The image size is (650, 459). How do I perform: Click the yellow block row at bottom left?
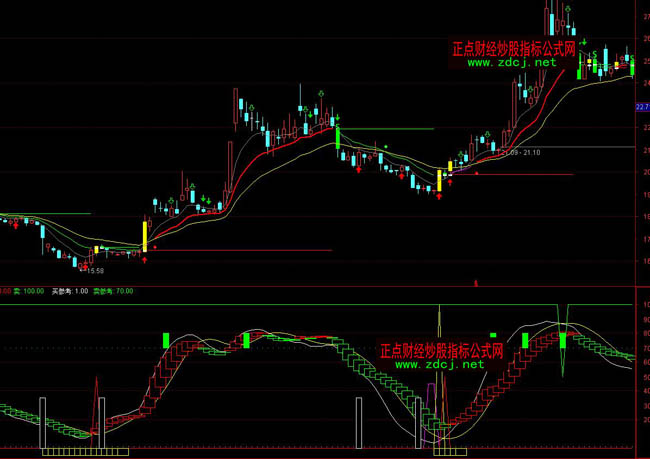(85, 452)
